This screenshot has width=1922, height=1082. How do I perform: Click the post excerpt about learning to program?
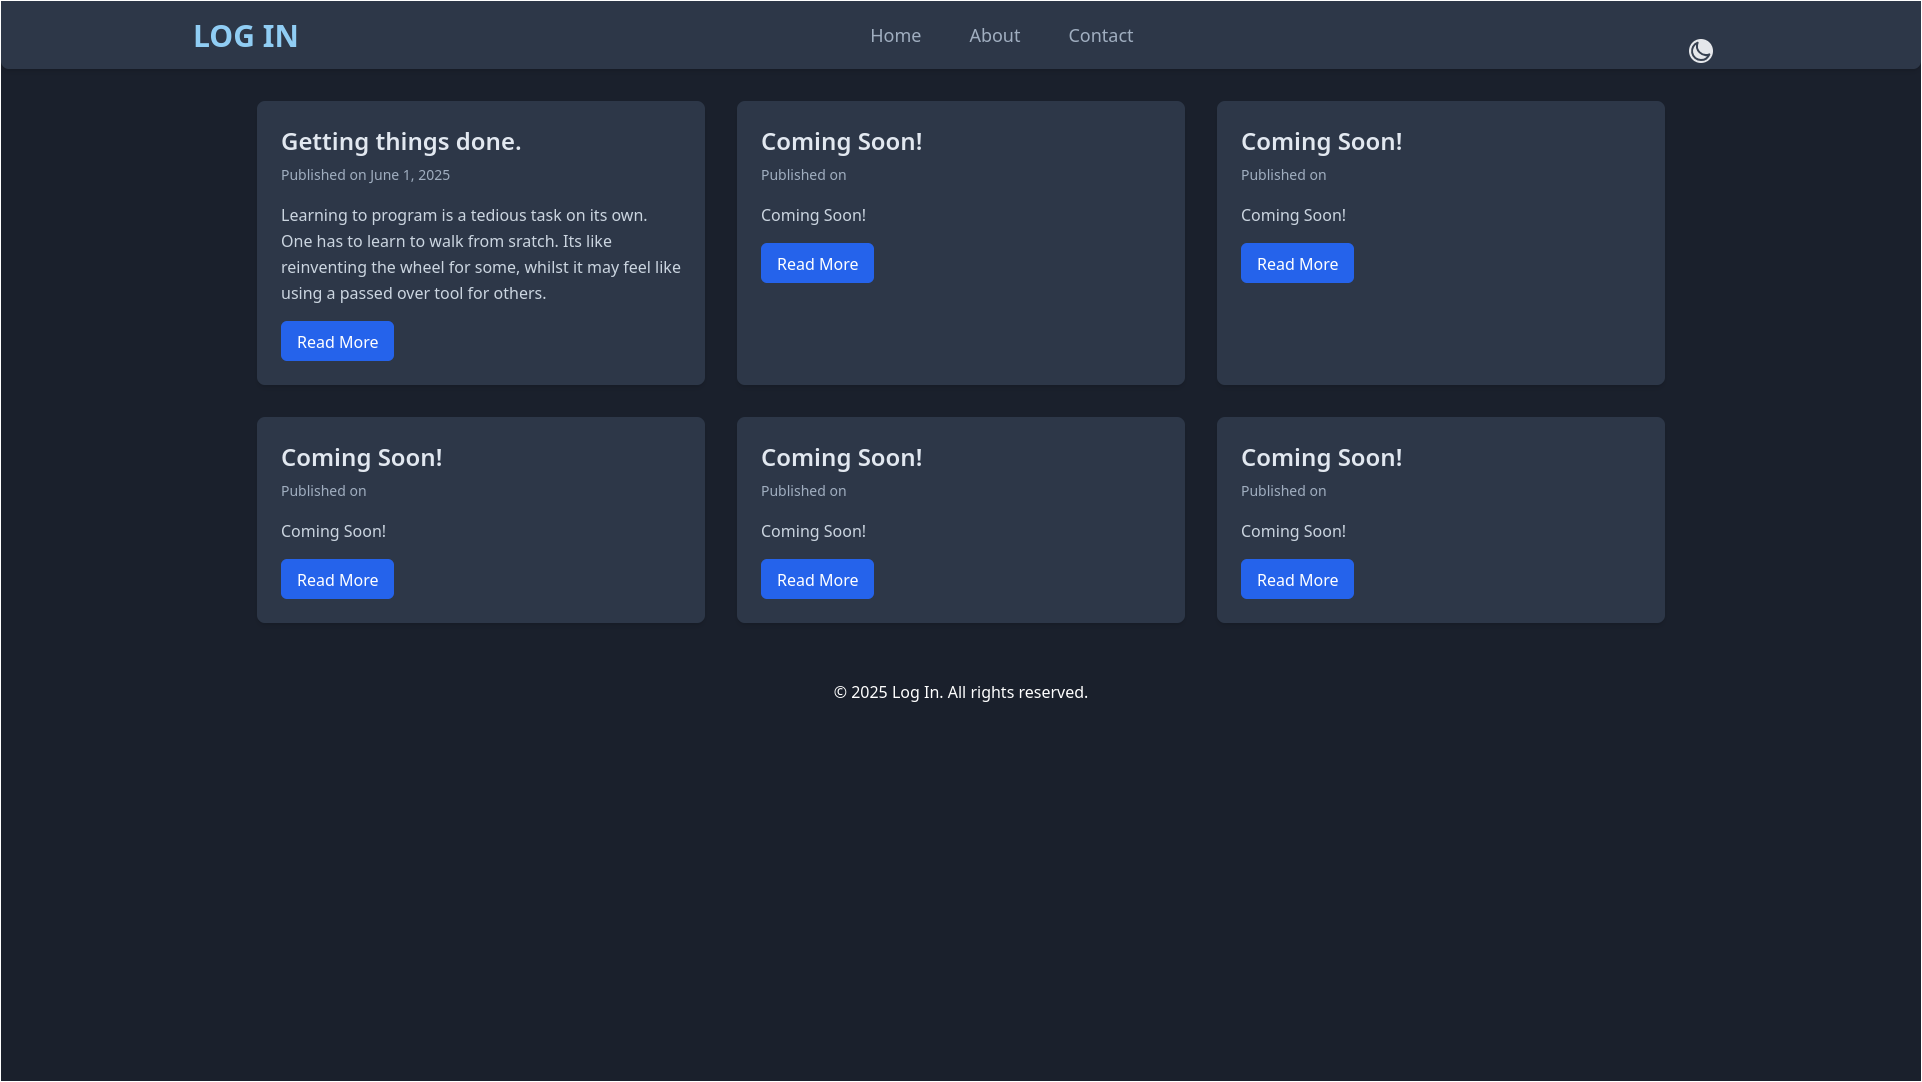click(480, 254)
